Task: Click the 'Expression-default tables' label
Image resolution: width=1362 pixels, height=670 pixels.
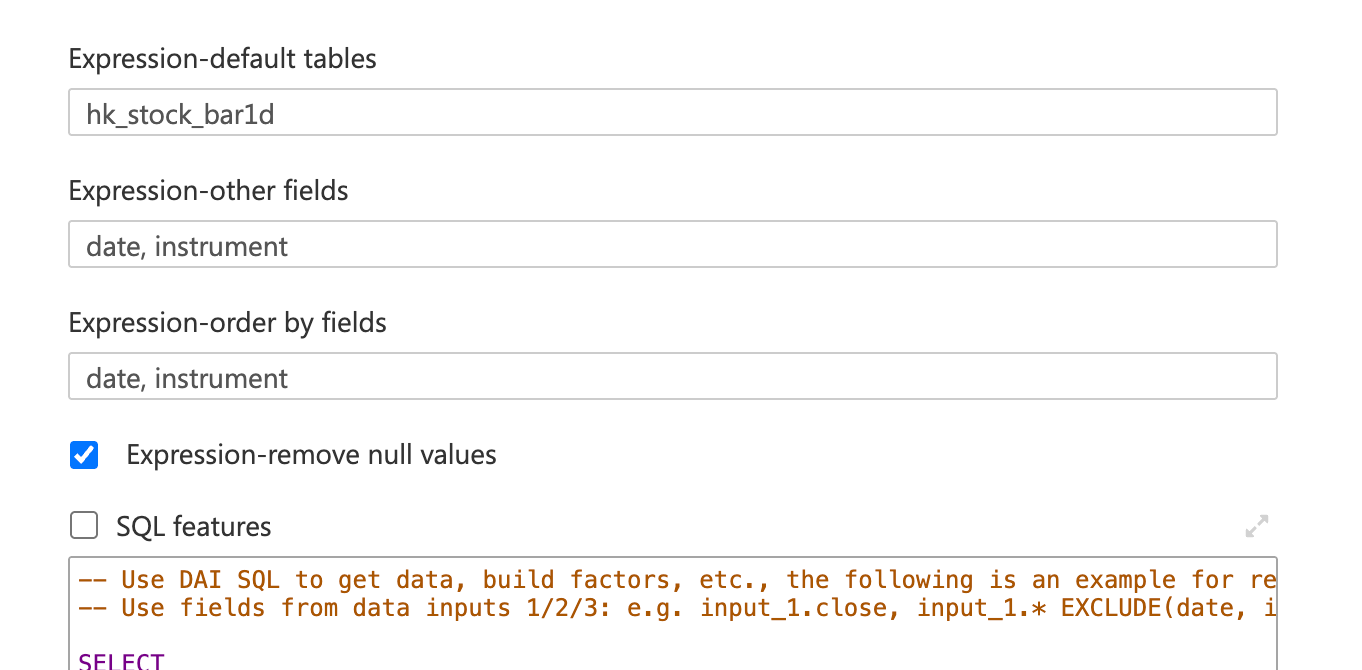Action: 222,59
